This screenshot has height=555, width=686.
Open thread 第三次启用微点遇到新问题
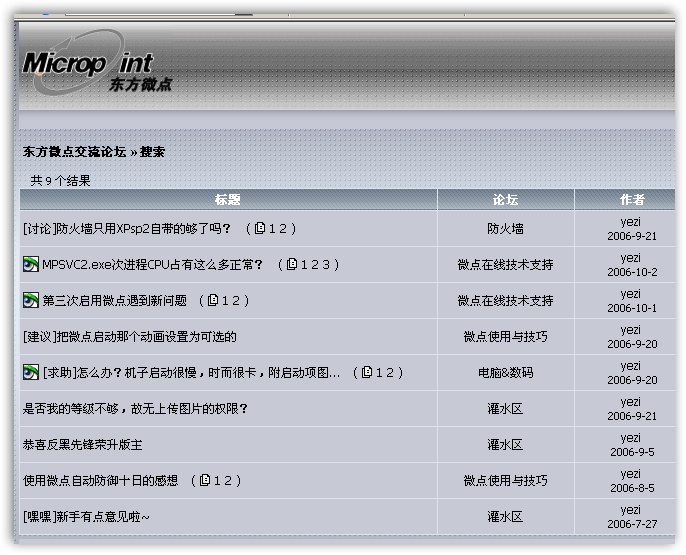(115, 300)
